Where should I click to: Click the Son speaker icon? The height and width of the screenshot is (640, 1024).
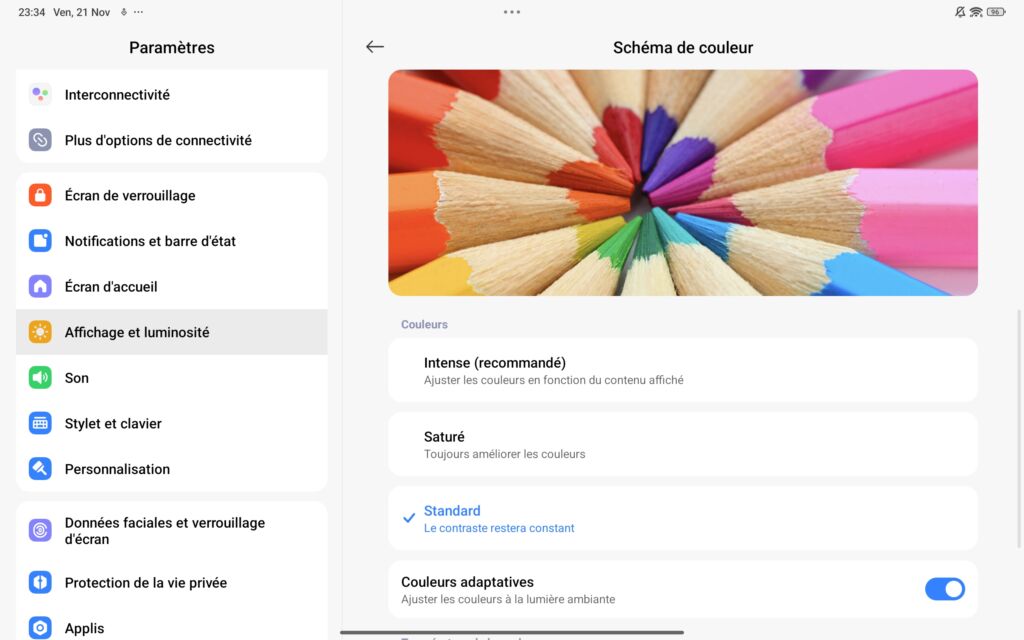tap(39, 377)
